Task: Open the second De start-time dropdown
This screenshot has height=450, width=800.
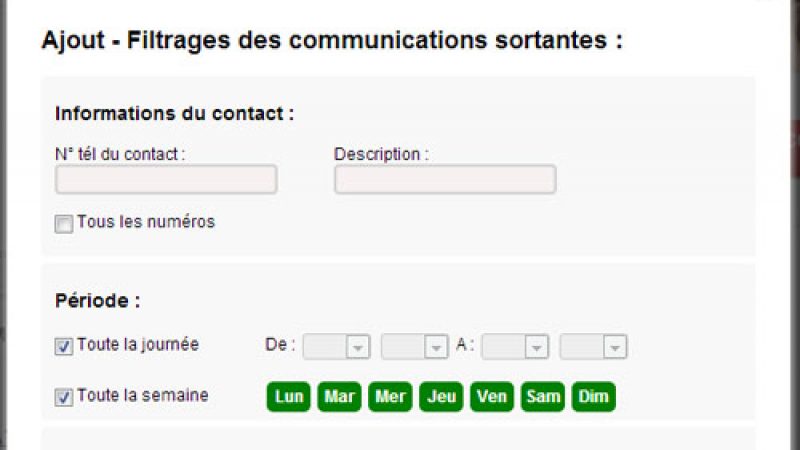Action: [414, 347]
